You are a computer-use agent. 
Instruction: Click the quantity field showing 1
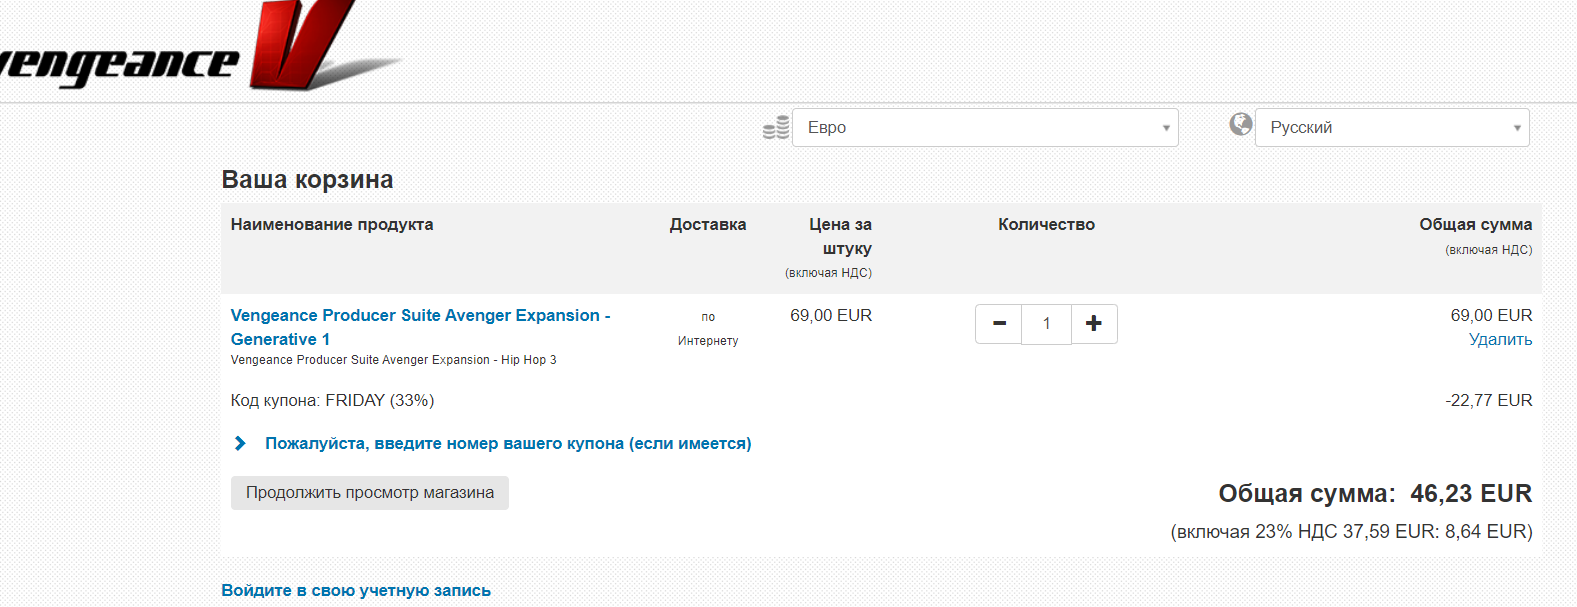pyautogui.click(x=1046, y=324)
